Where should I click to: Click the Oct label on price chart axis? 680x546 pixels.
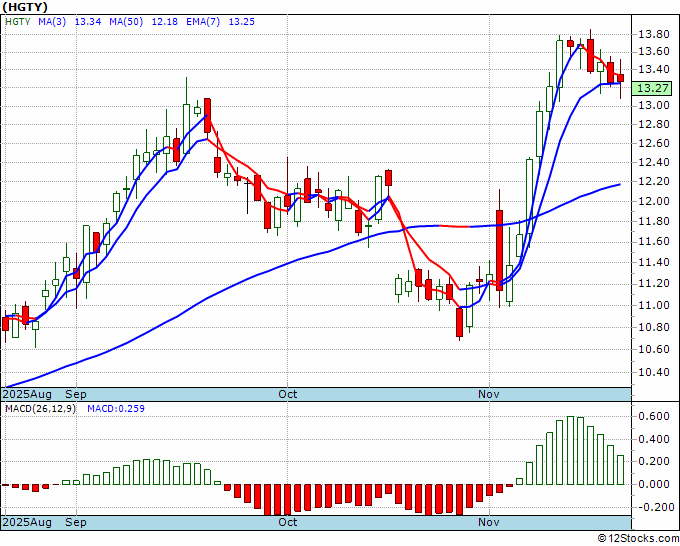(288, 394)
